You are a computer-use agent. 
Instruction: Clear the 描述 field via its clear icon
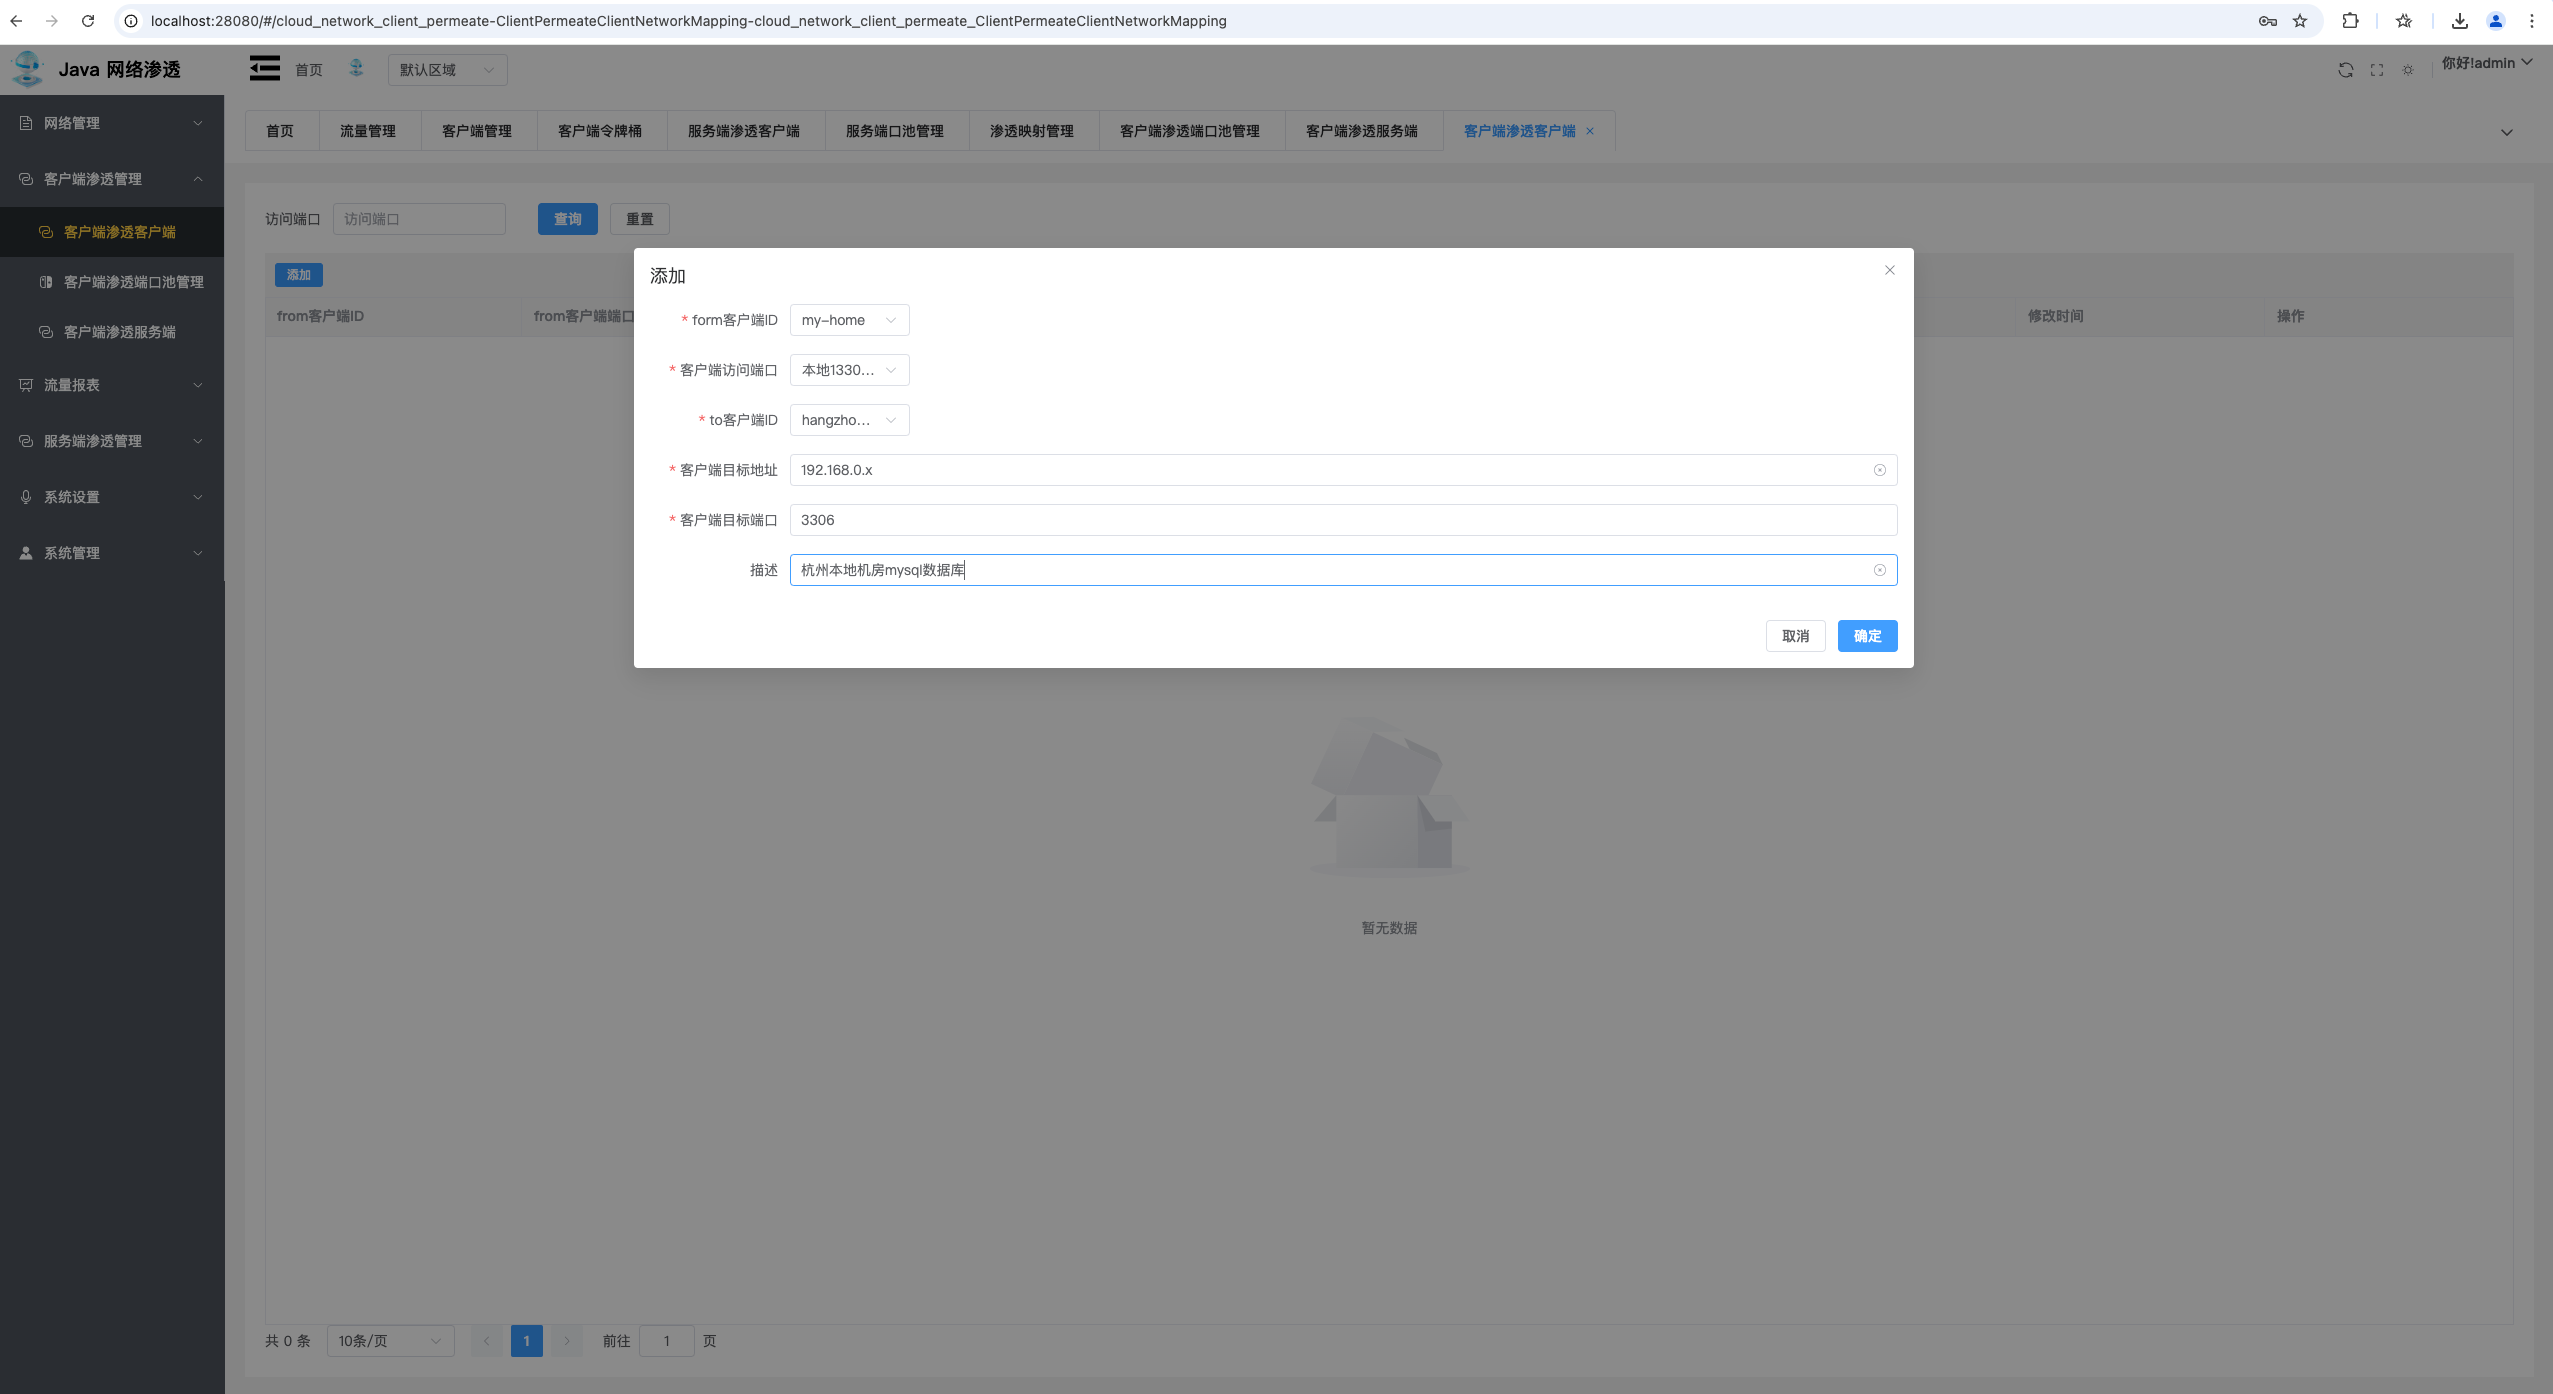[x=1879, y=570]
